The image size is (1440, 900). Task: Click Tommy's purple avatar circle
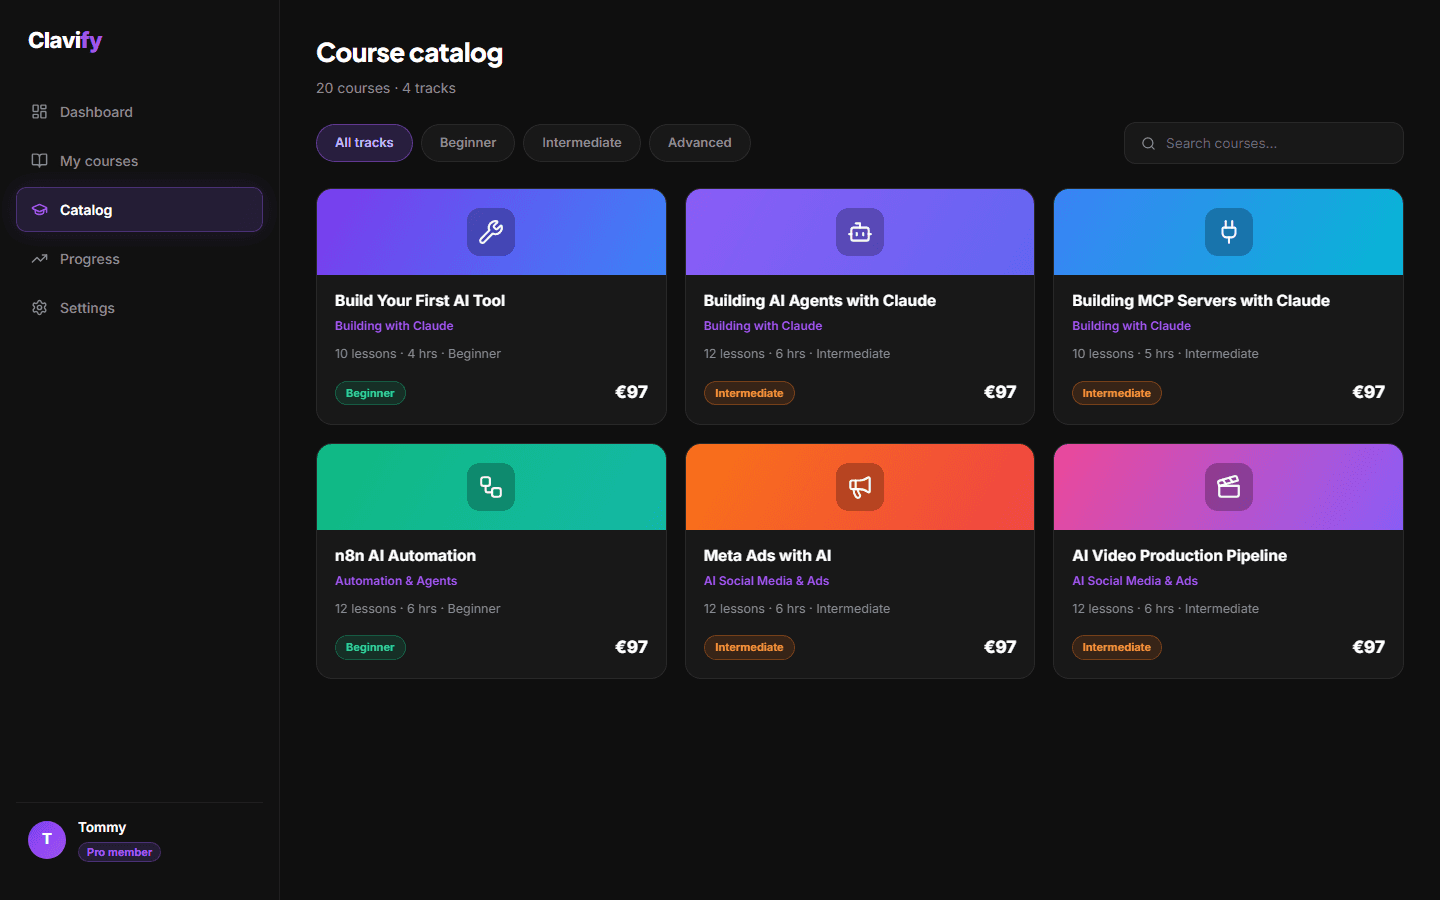47,840
